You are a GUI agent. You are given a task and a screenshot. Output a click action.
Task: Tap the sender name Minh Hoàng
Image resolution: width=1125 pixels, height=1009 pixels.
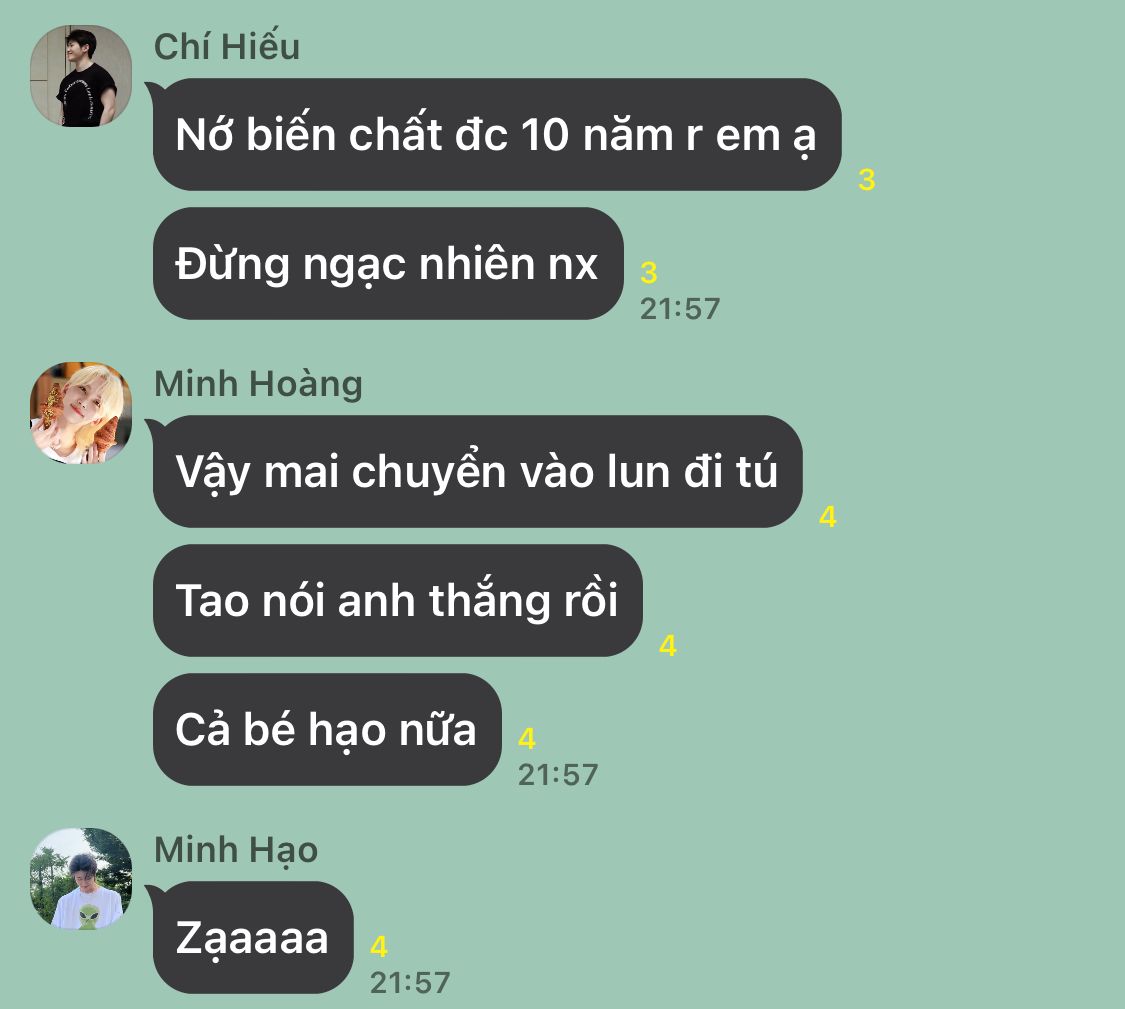tap(258, 384)
